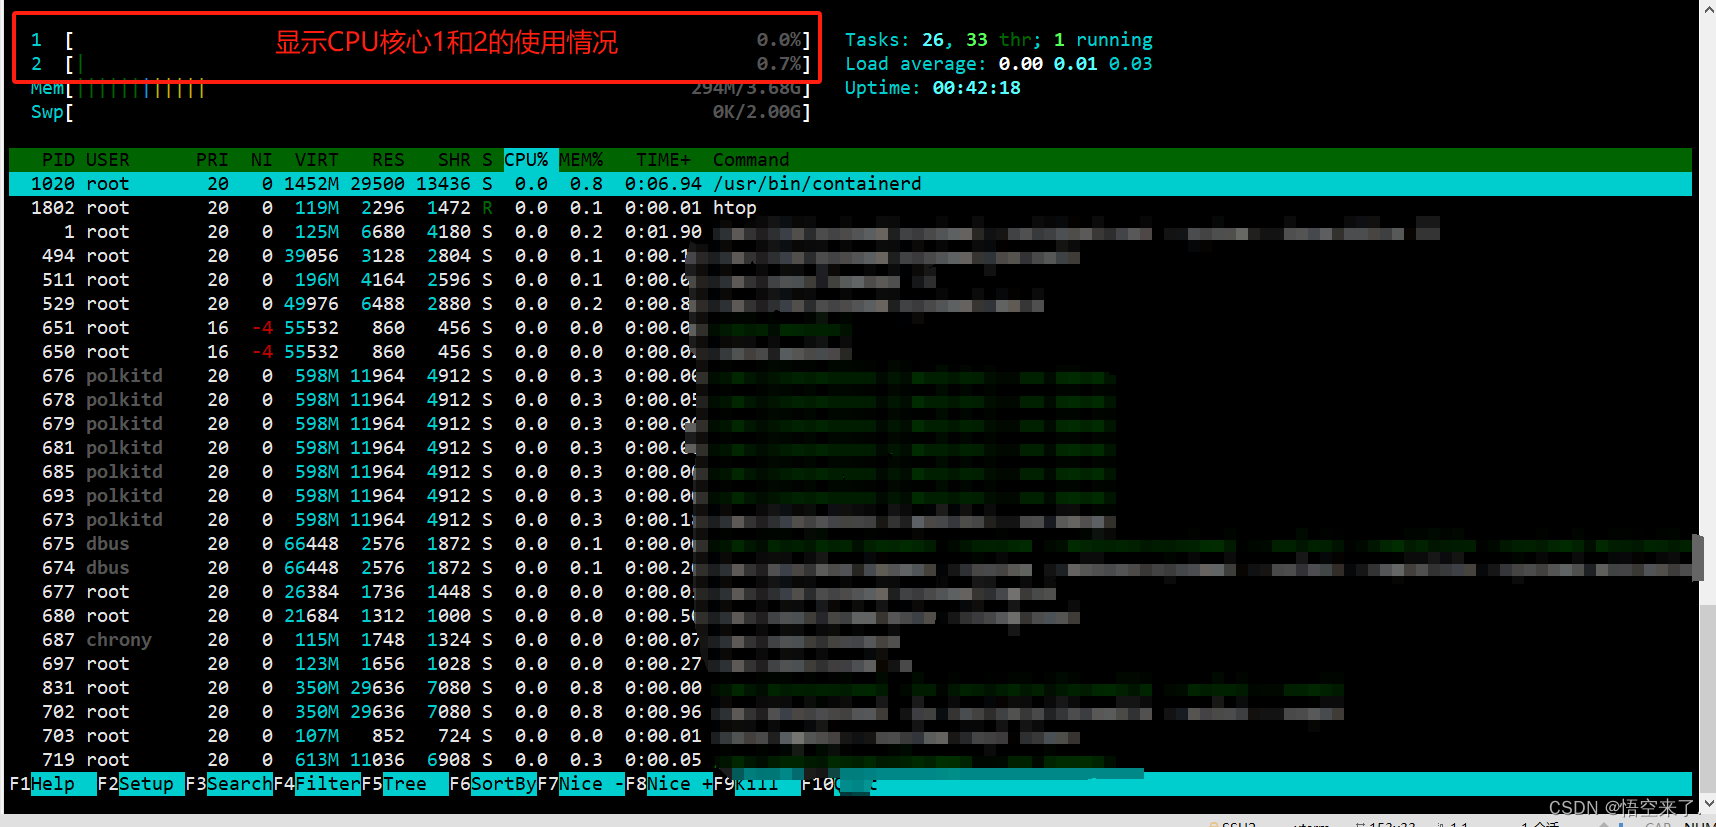Open F6 SortBy menu

(493, 784)
